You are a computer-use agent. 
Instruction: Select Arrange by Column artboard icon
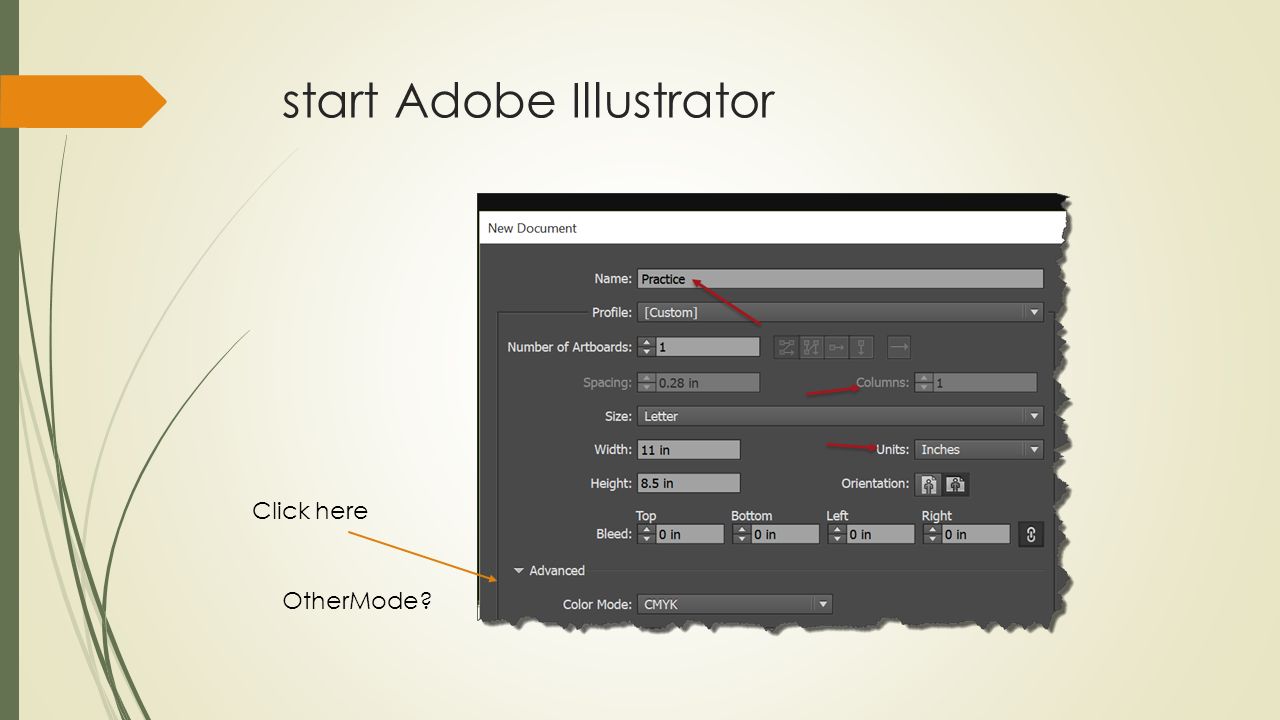[x=862, y=347]
